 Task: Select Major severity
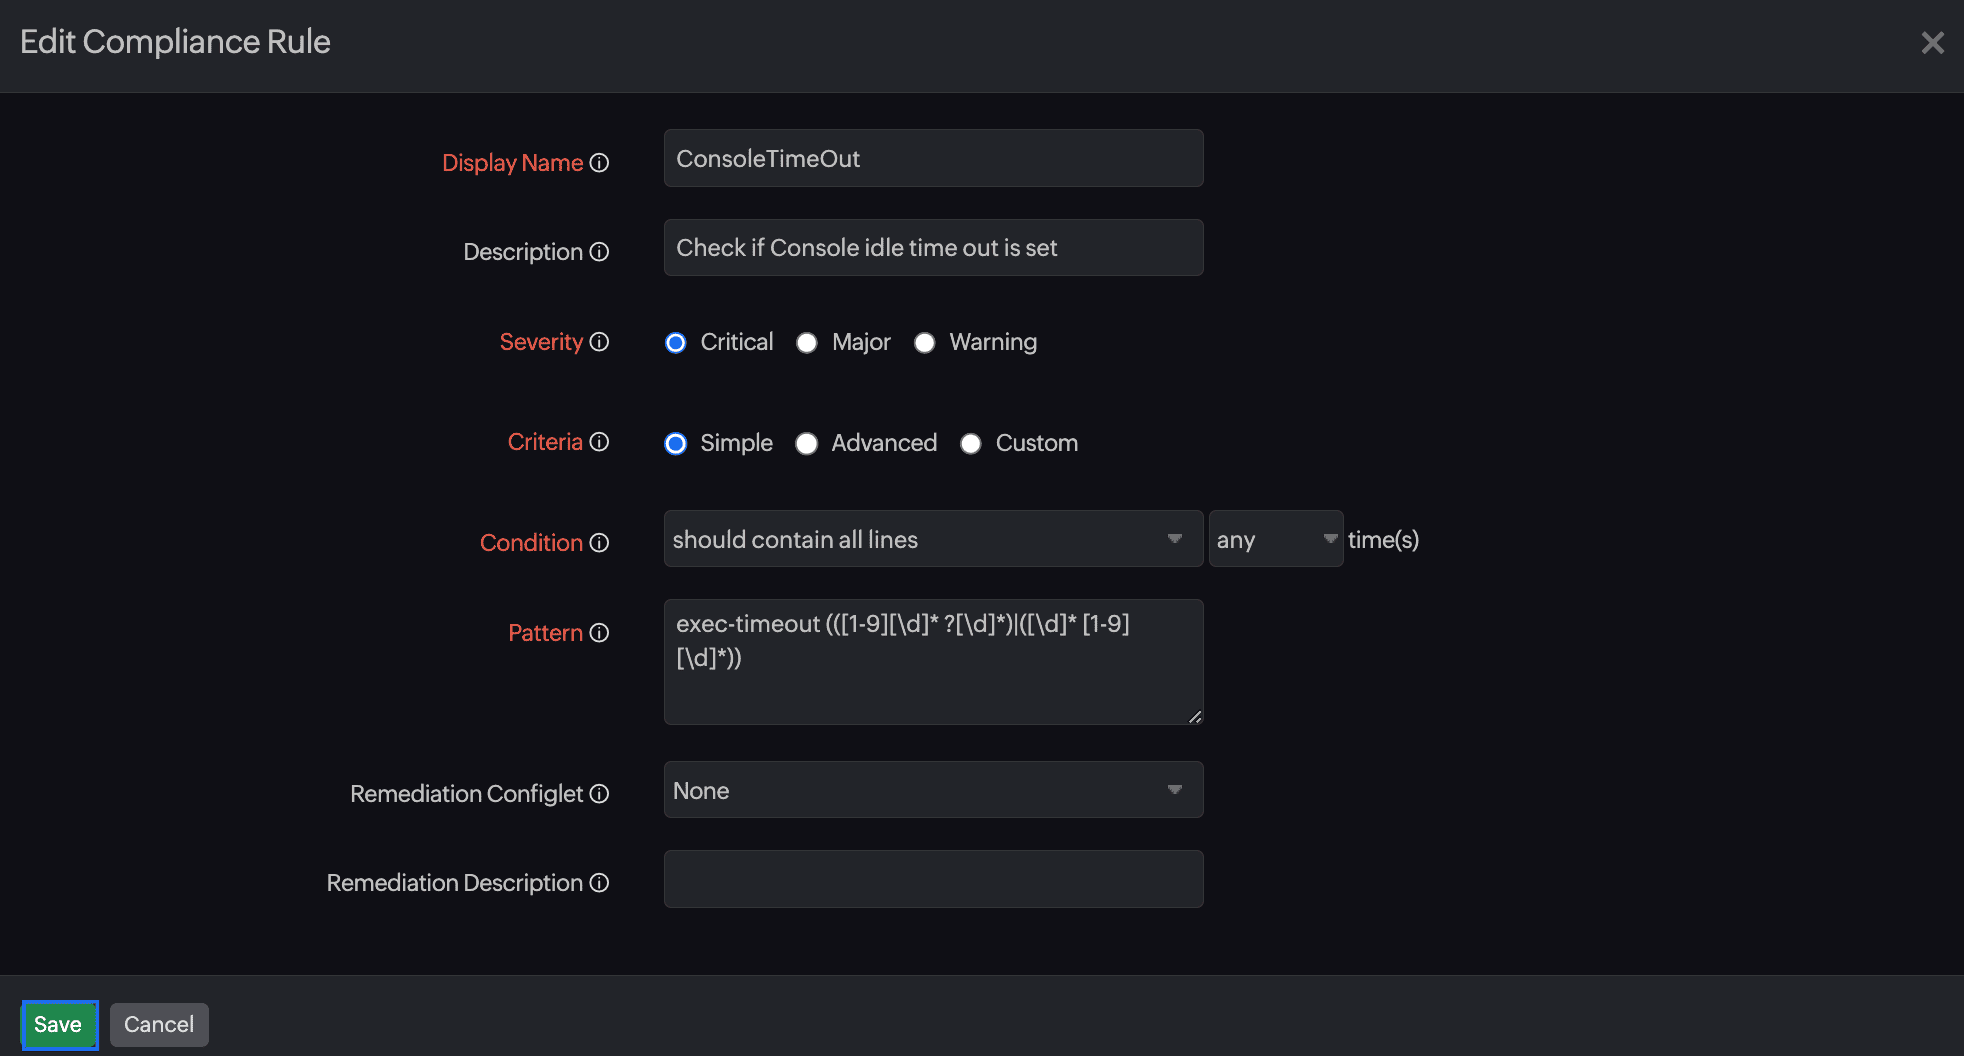coord(807,343)
